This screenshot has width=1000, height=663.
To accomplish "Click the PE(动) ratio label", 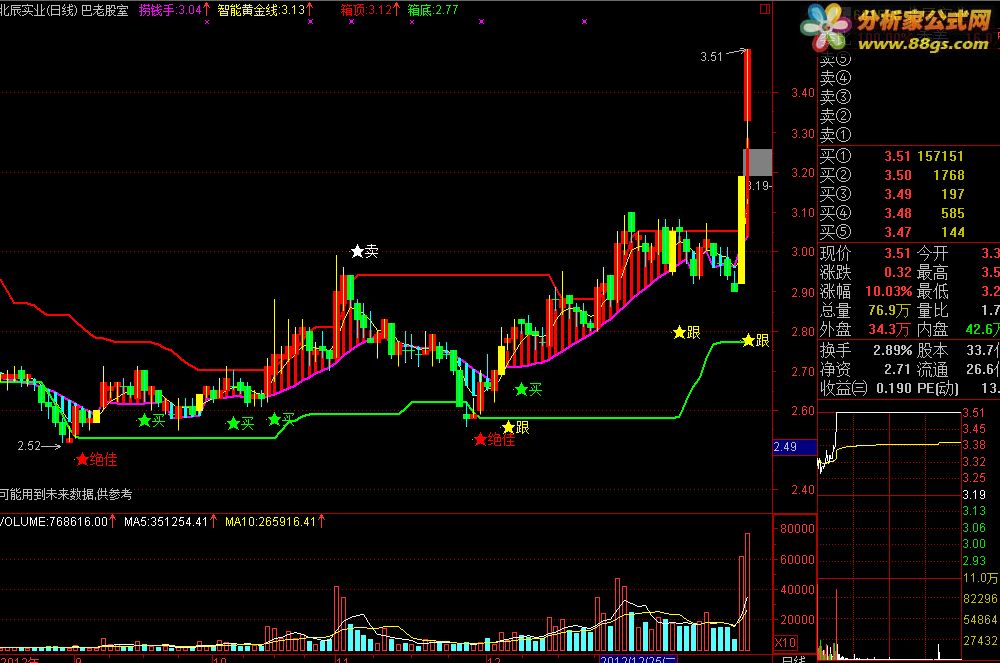I will point(938,389).
